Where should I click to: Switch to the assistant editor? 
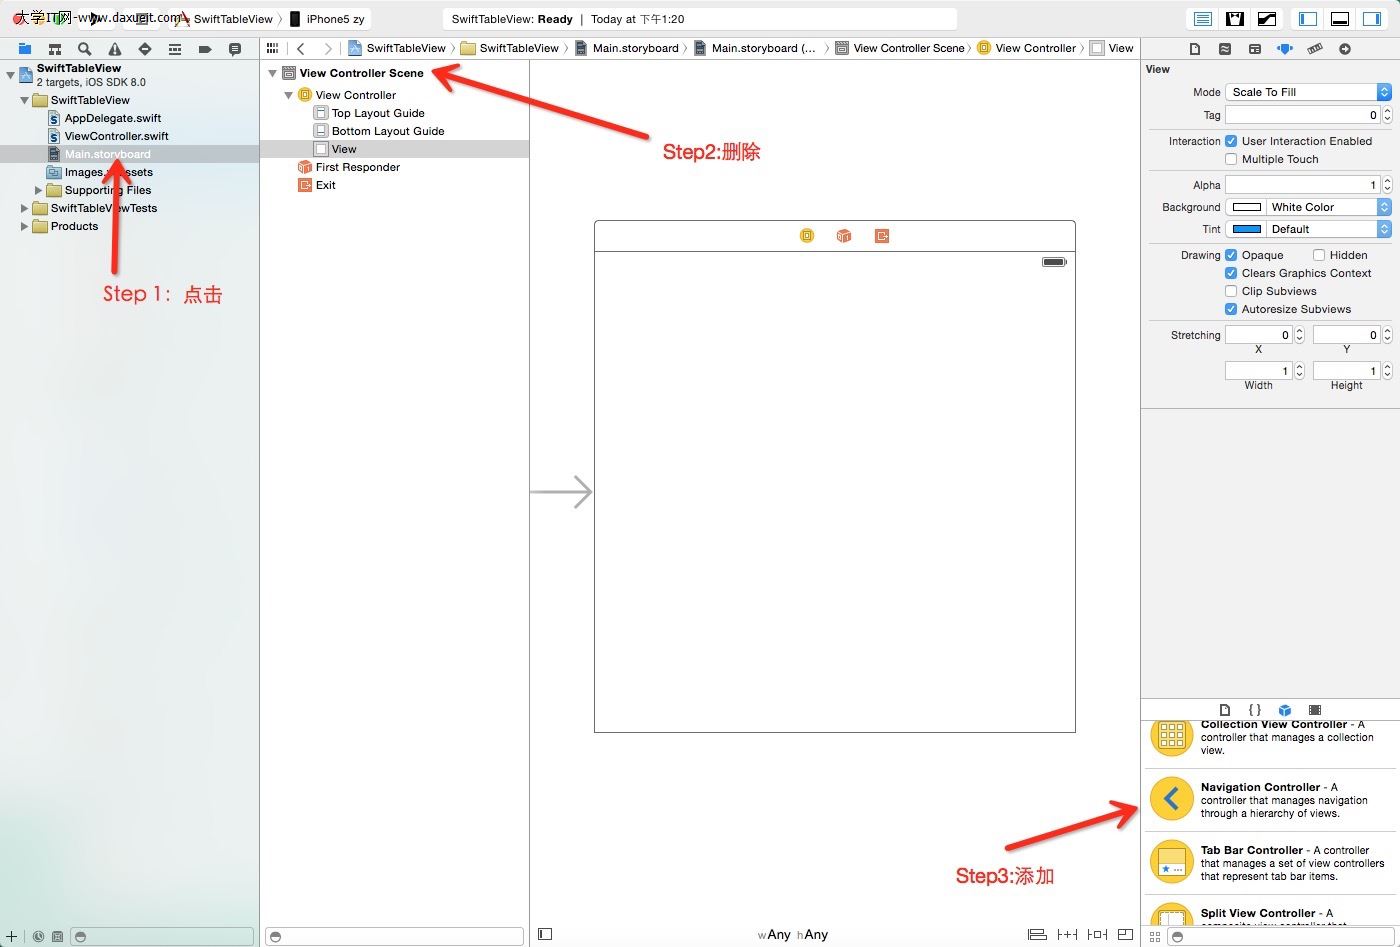pyautogui.click(x=1235, y=19)
